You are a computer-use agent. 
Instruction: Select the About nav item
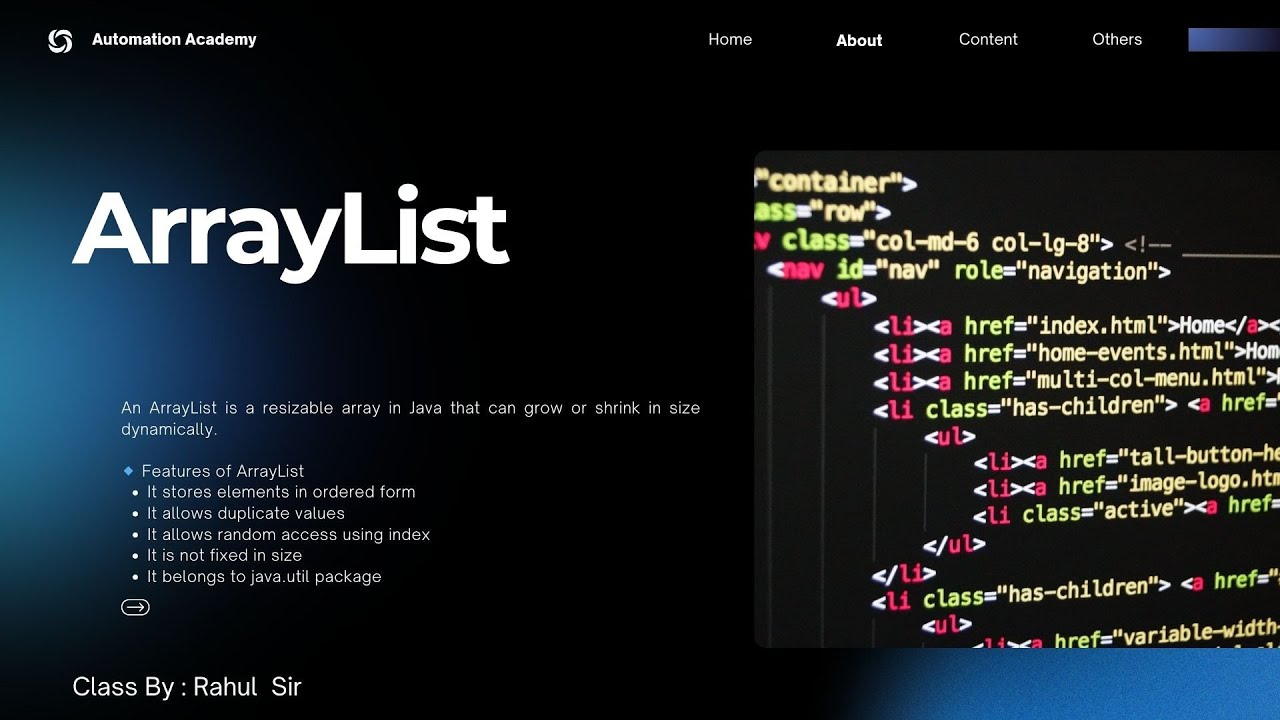pyautogui.click(x=859, y=40)
